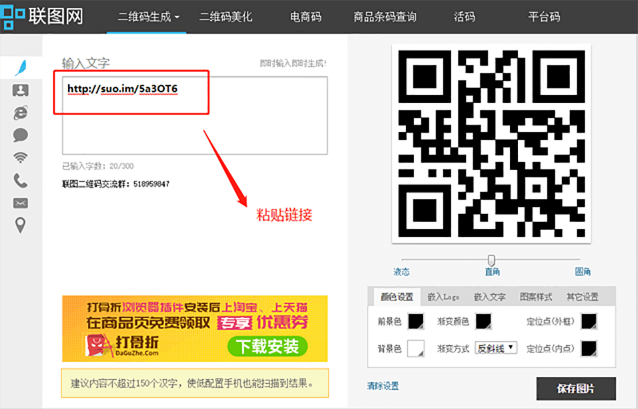Select the SMS chat bubble icon
This screenshot has height=409, width=638.
[x=20, y=135]
